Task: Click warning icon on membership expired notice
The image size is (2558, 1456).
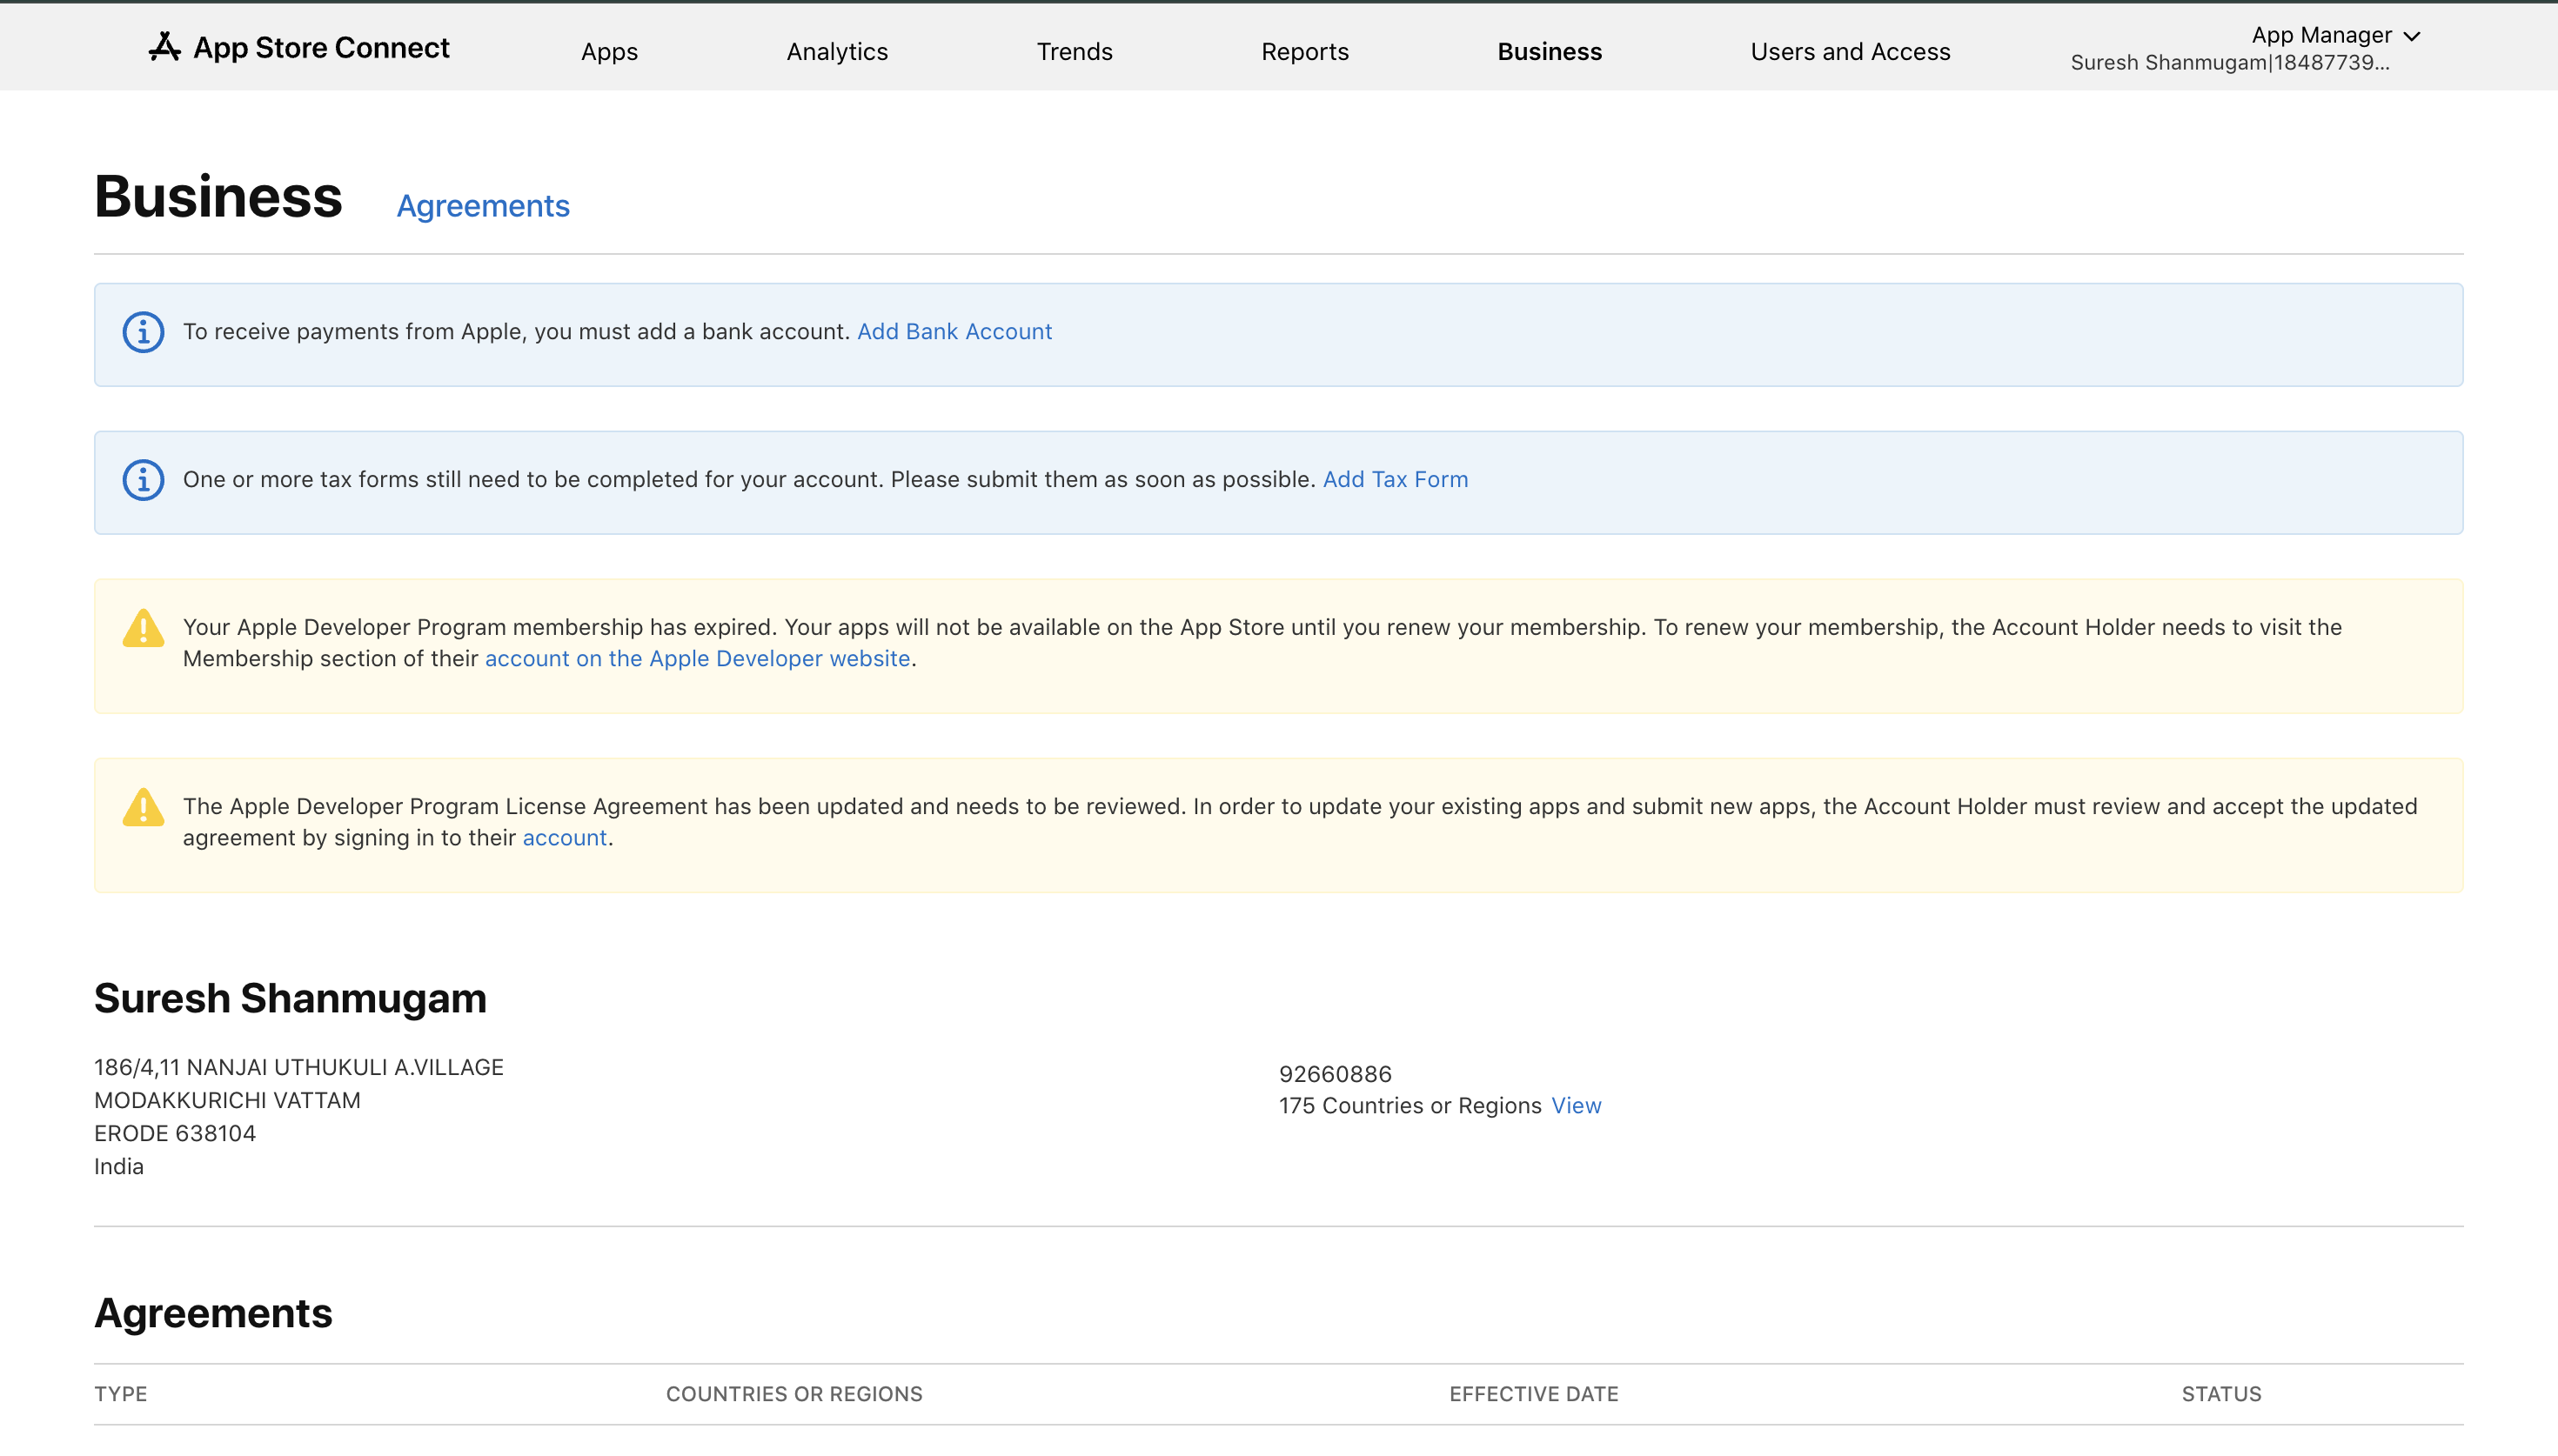Action: pyautogui.click(x=143, y=629)
